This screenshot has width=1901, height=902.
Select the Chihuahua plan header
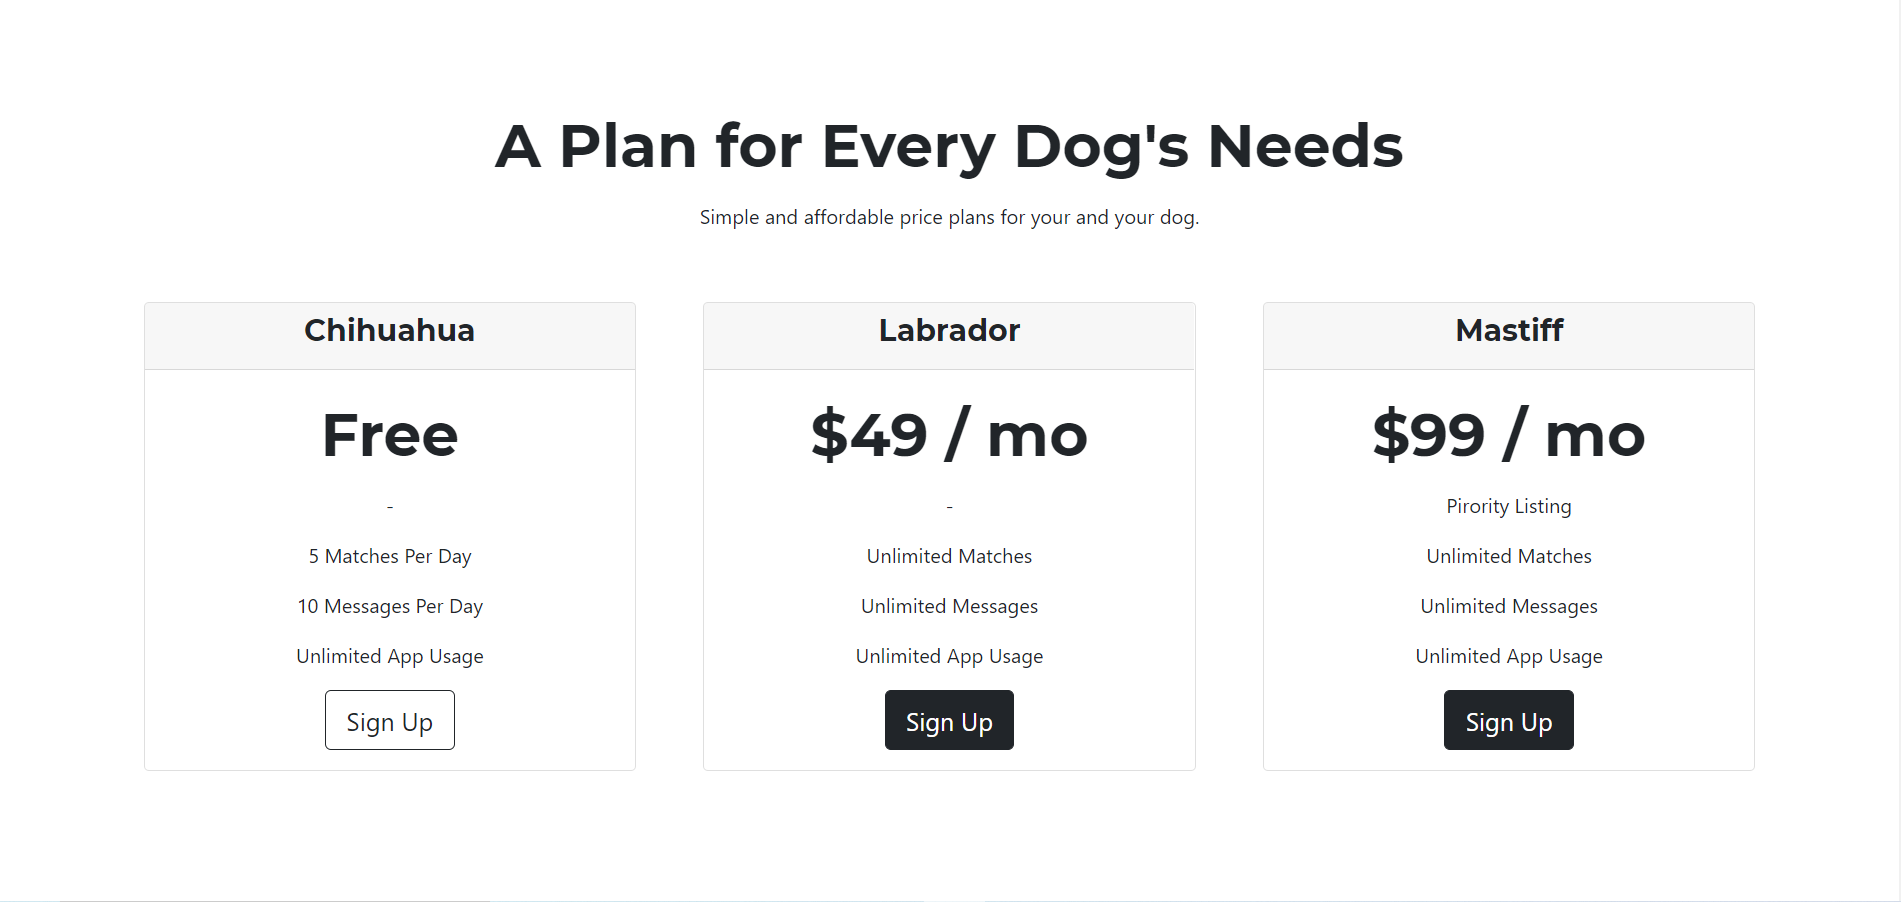pos(389,330)
